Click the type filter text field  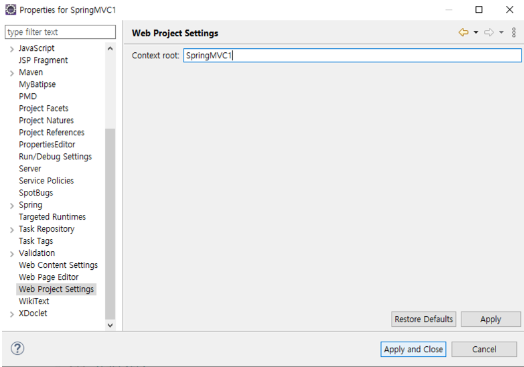(x=60, y=32)
